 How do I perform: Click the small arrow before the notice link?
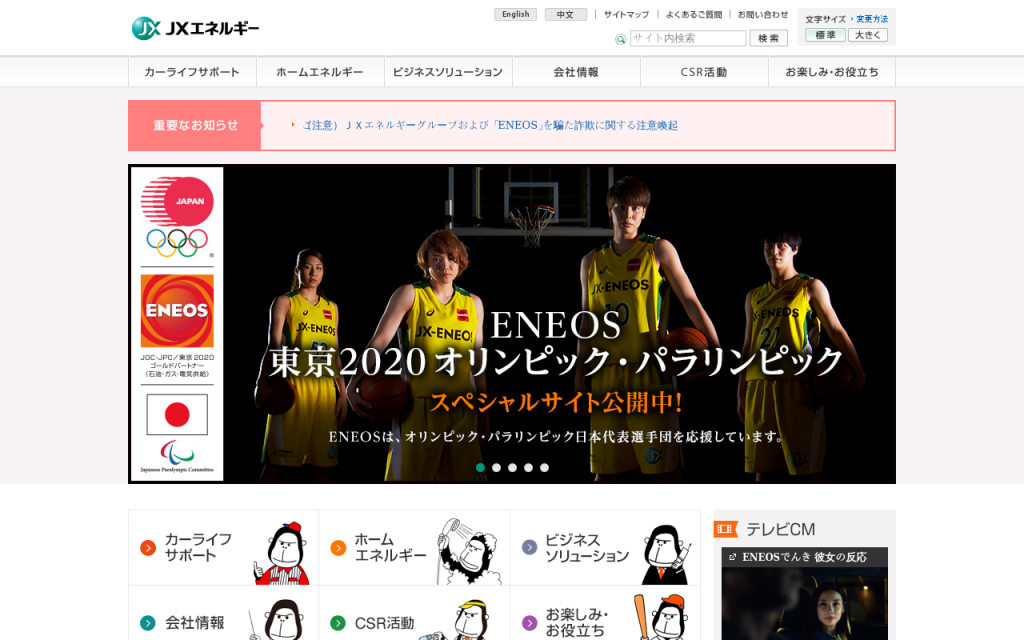coord(293,124)
